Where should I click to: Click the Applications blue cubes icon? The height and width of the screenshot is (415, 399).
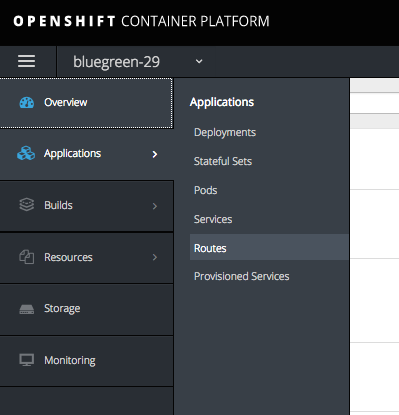[x=26, y=153]
